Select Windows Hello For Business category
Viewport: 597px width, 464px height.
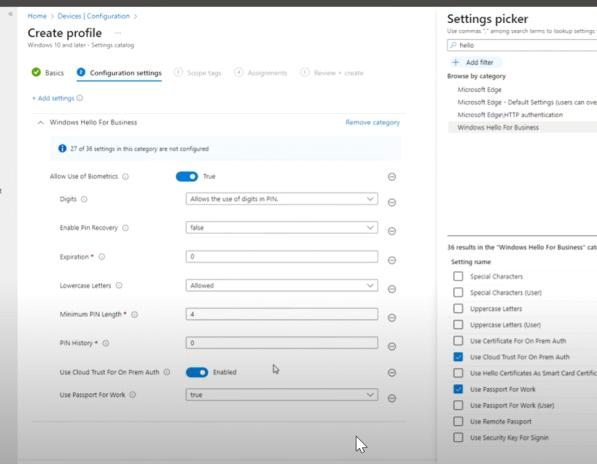[x=522, y=127]
